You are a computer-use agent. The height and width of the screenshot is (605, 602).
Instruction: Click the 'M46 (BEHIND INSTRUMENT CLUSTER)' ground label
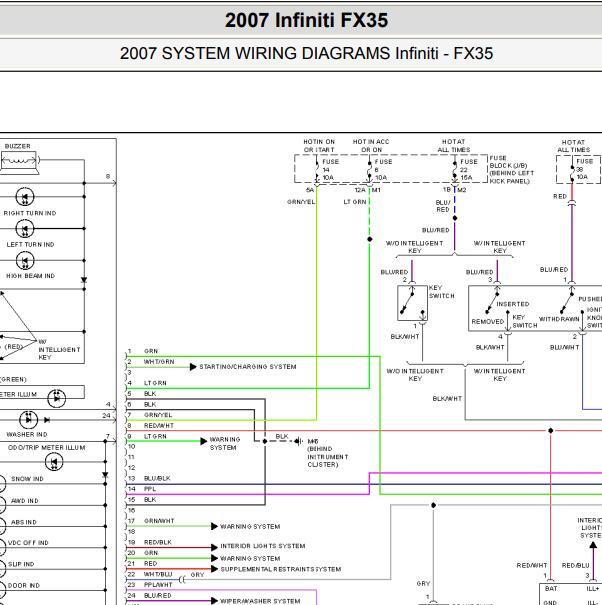[x=328, y=453]
